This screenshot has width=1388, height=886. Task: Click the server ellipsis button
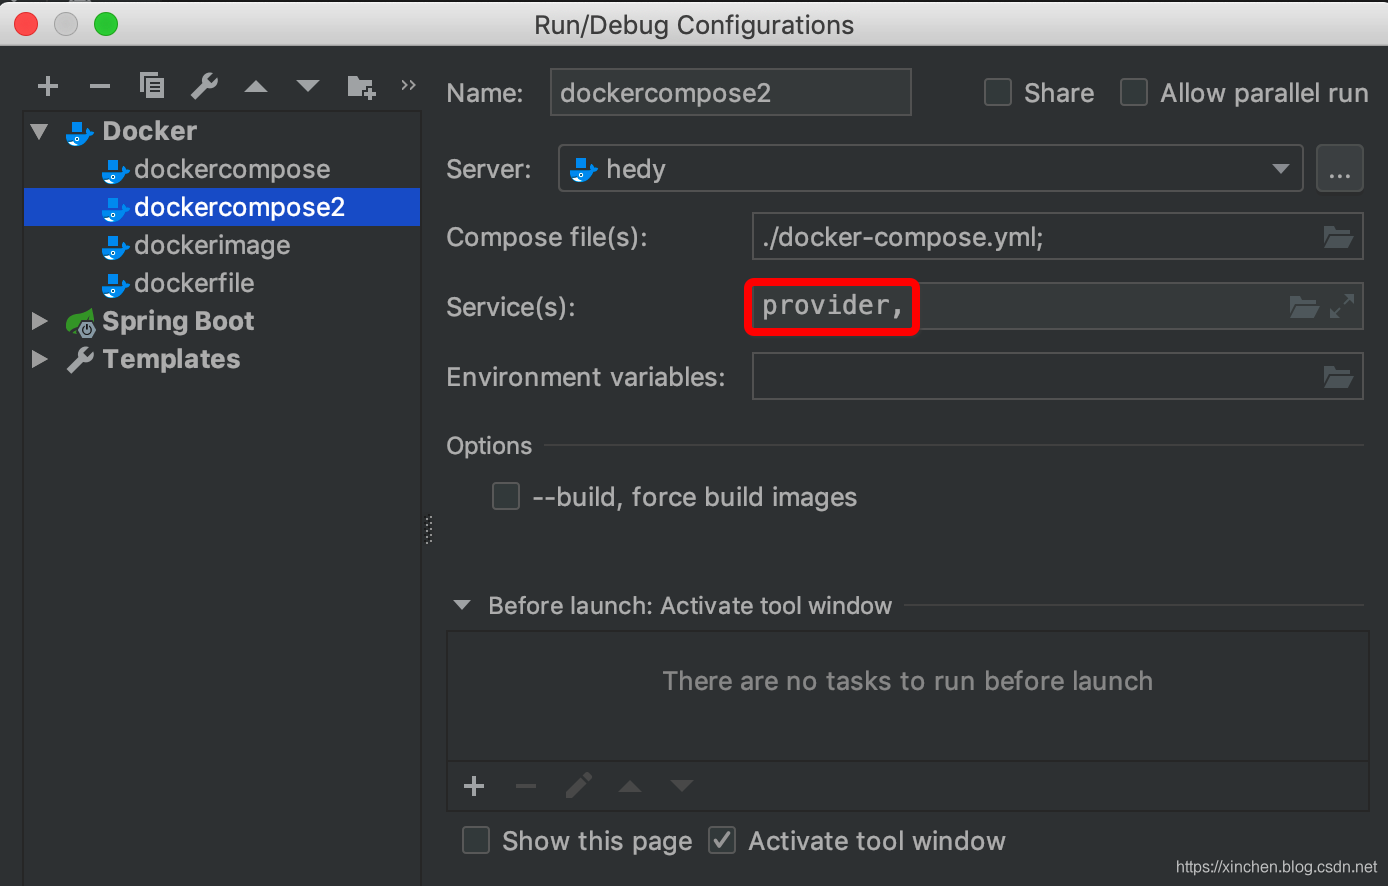[1339, 169]
